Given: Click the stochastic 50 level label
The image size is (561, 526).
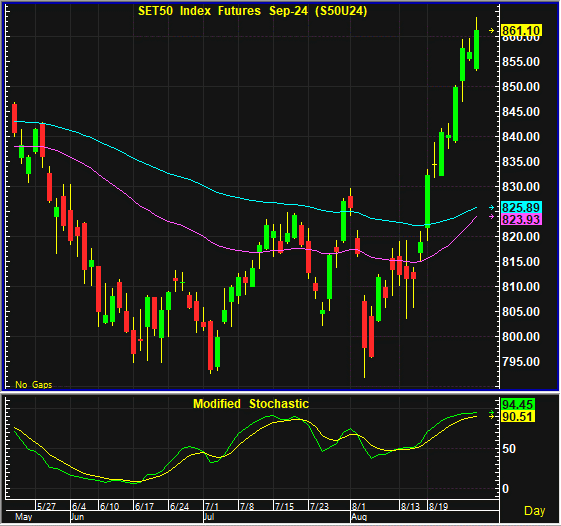Looking at the screenshot, I should point(509,449).
